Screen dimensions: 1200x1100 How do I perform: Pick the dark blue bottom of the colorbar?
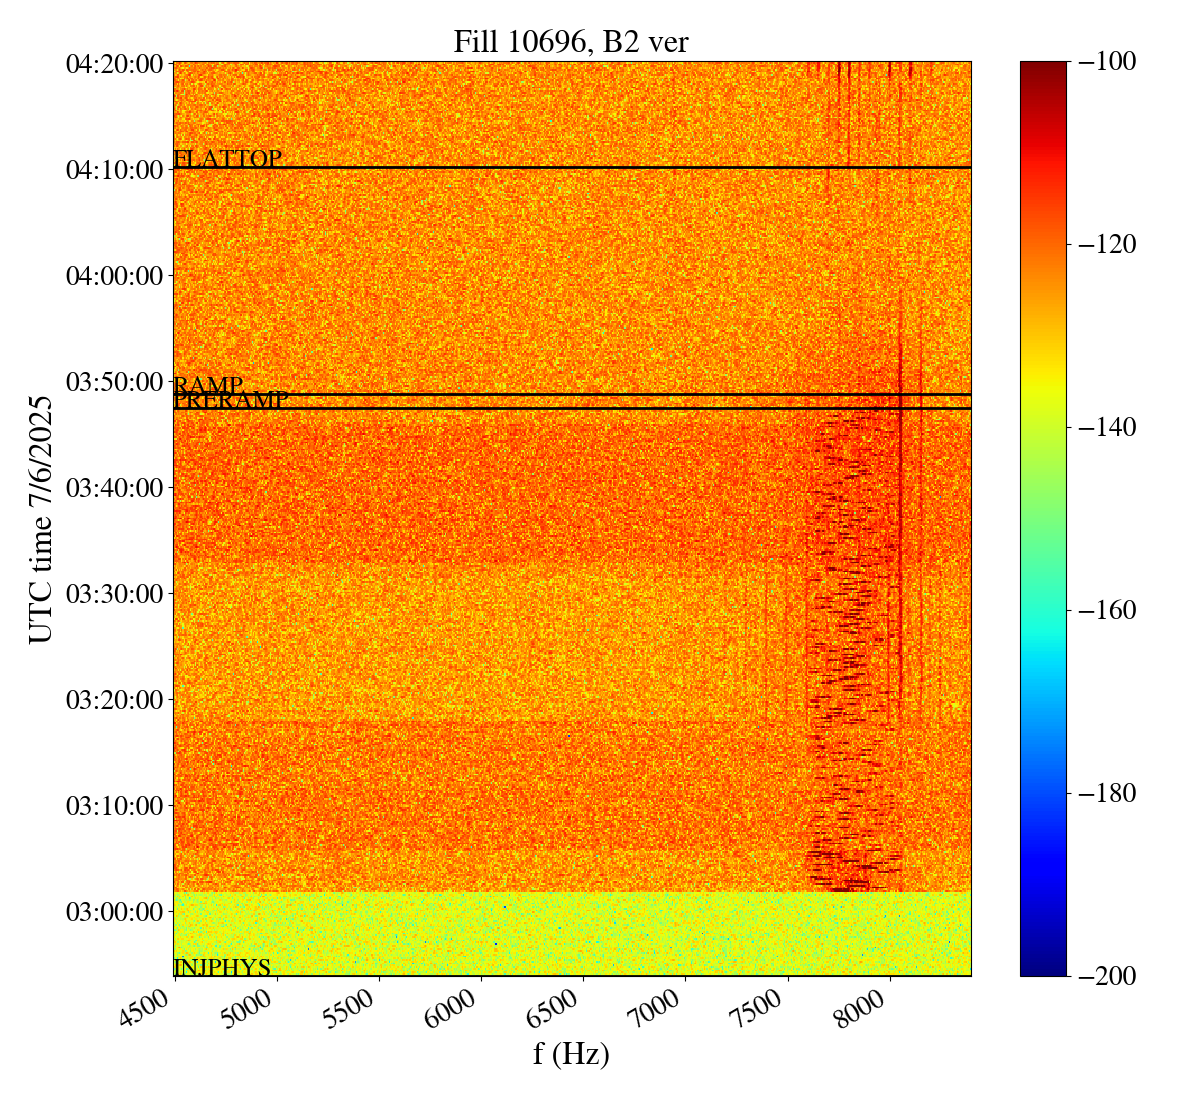click(1043, 966)
